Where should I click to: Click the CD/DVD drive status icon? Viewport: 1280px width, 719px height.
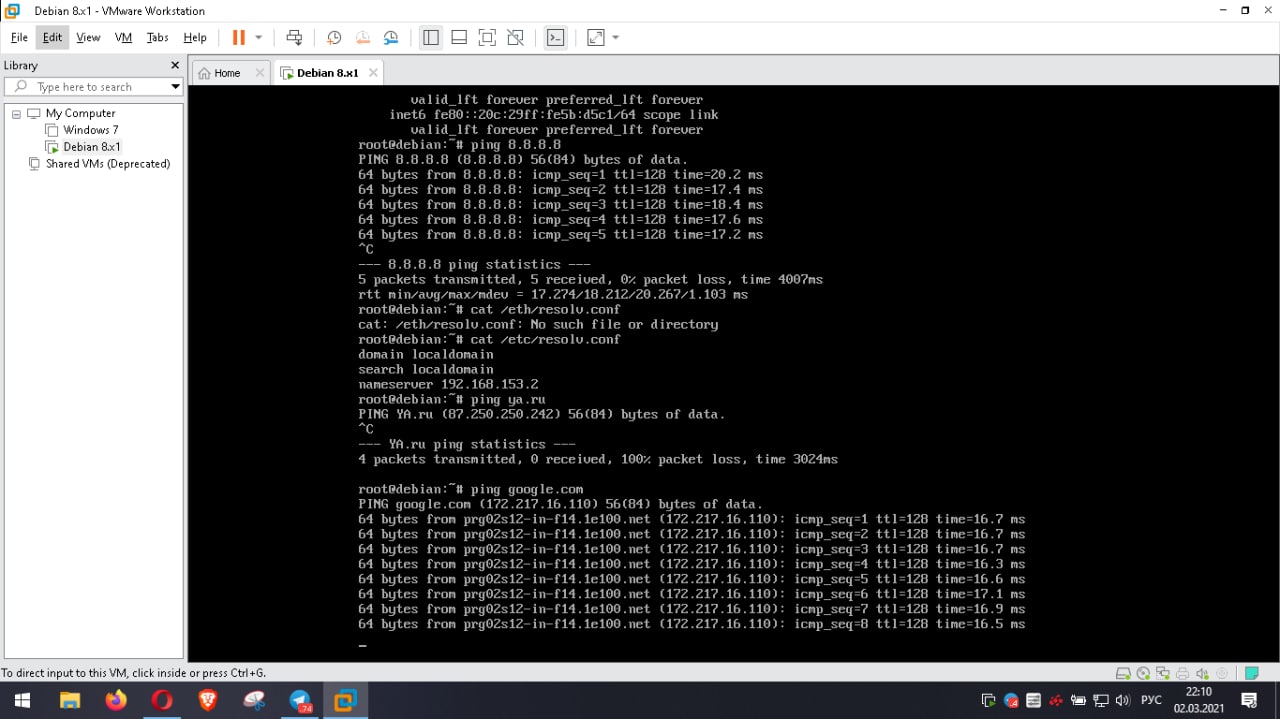[x=1143, y=673]
